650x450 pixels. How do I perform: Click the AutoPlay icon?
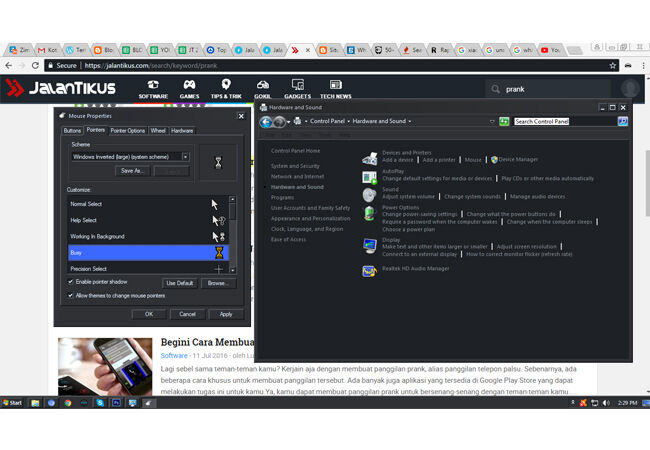369,177
